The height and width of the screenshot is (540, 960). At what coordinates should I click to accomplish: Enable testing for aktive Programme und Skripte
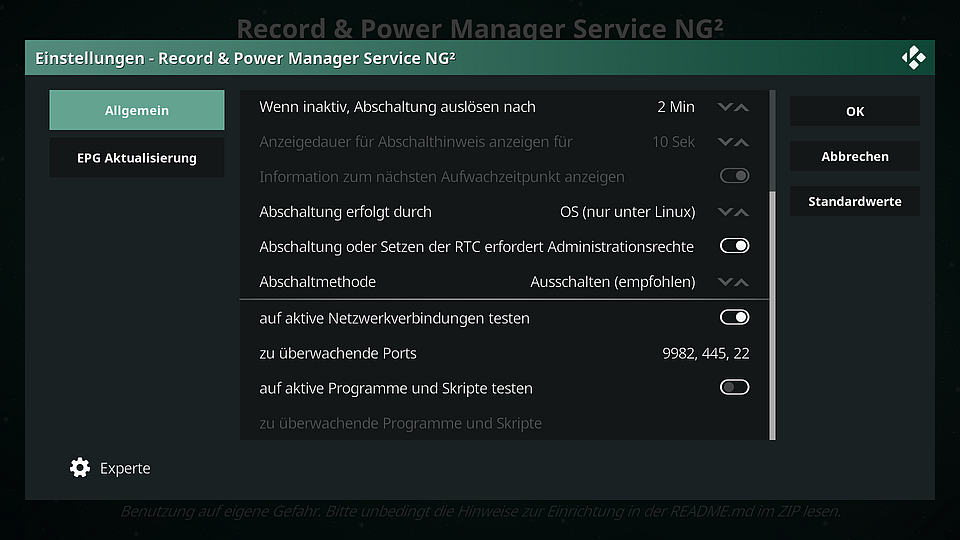[x=734, y=388]
